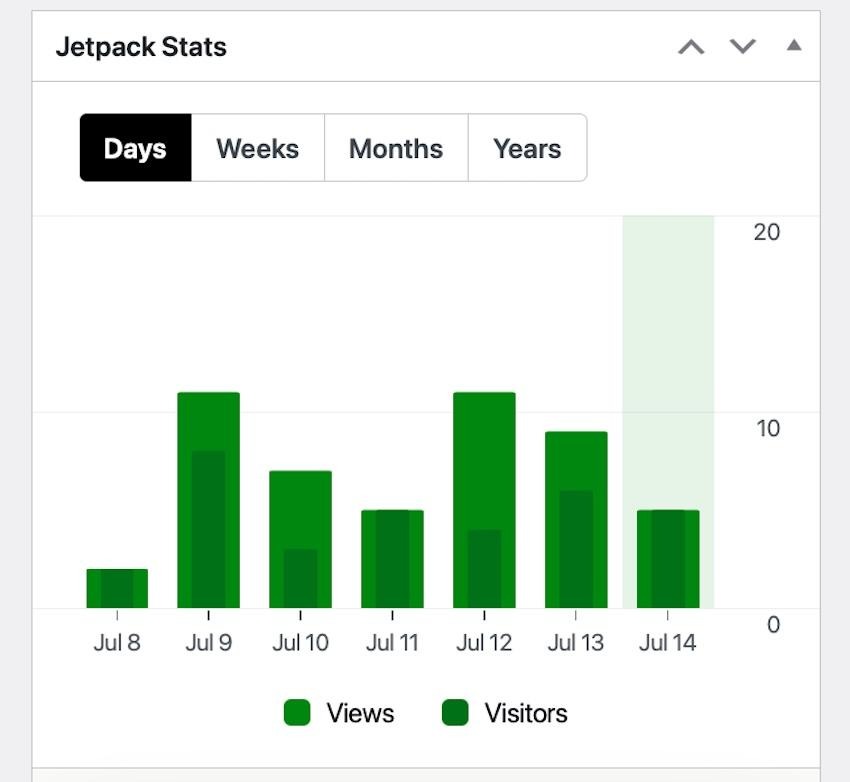
Task: Collapse the Jetpack Stats panel
Action: (x=794, y=46)
